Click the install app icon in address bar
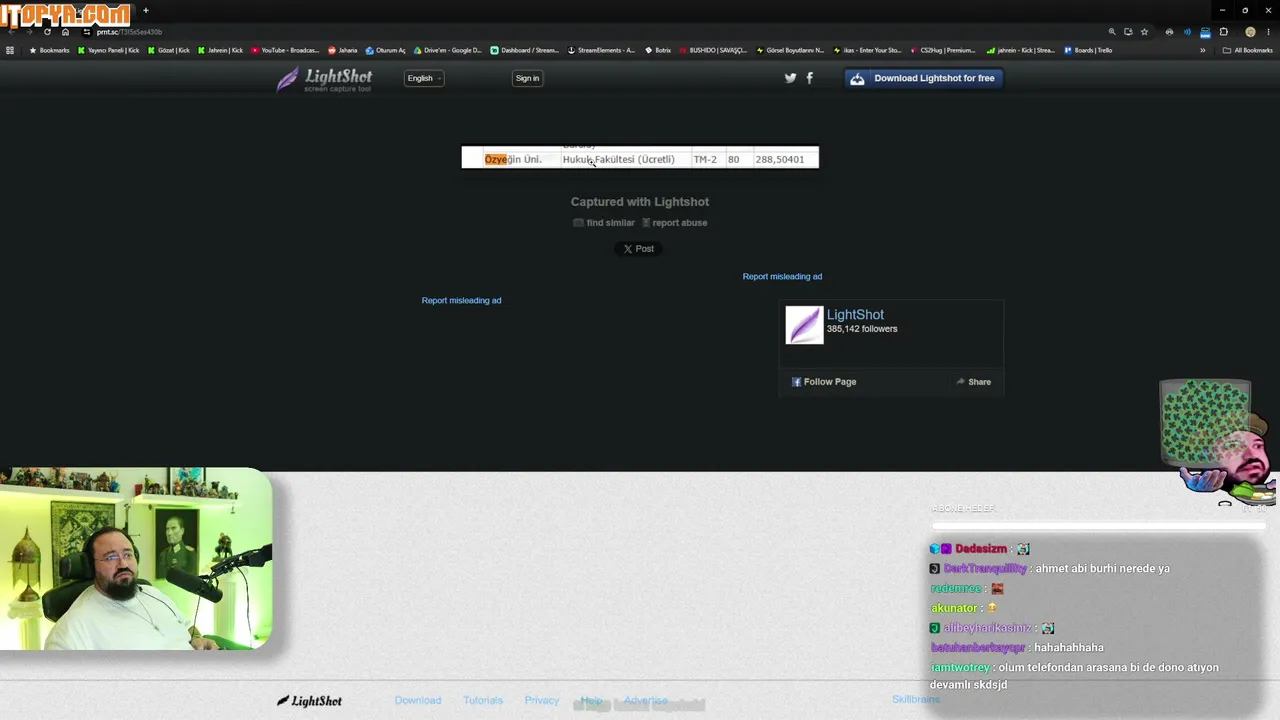The image size is (1280, 720). tap(1128, 32)
